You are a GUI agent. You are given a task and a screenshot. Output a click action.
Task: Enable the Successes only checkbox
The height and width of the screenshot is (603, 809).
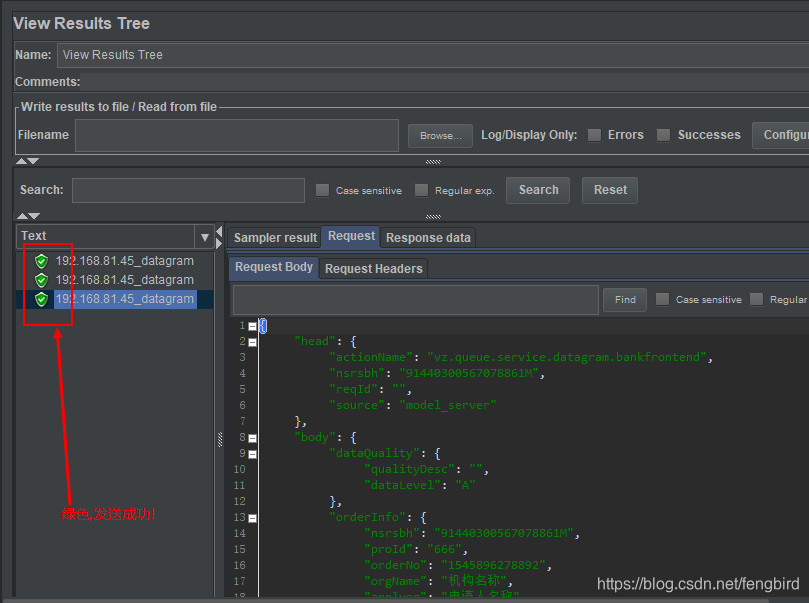coord(663,135)
